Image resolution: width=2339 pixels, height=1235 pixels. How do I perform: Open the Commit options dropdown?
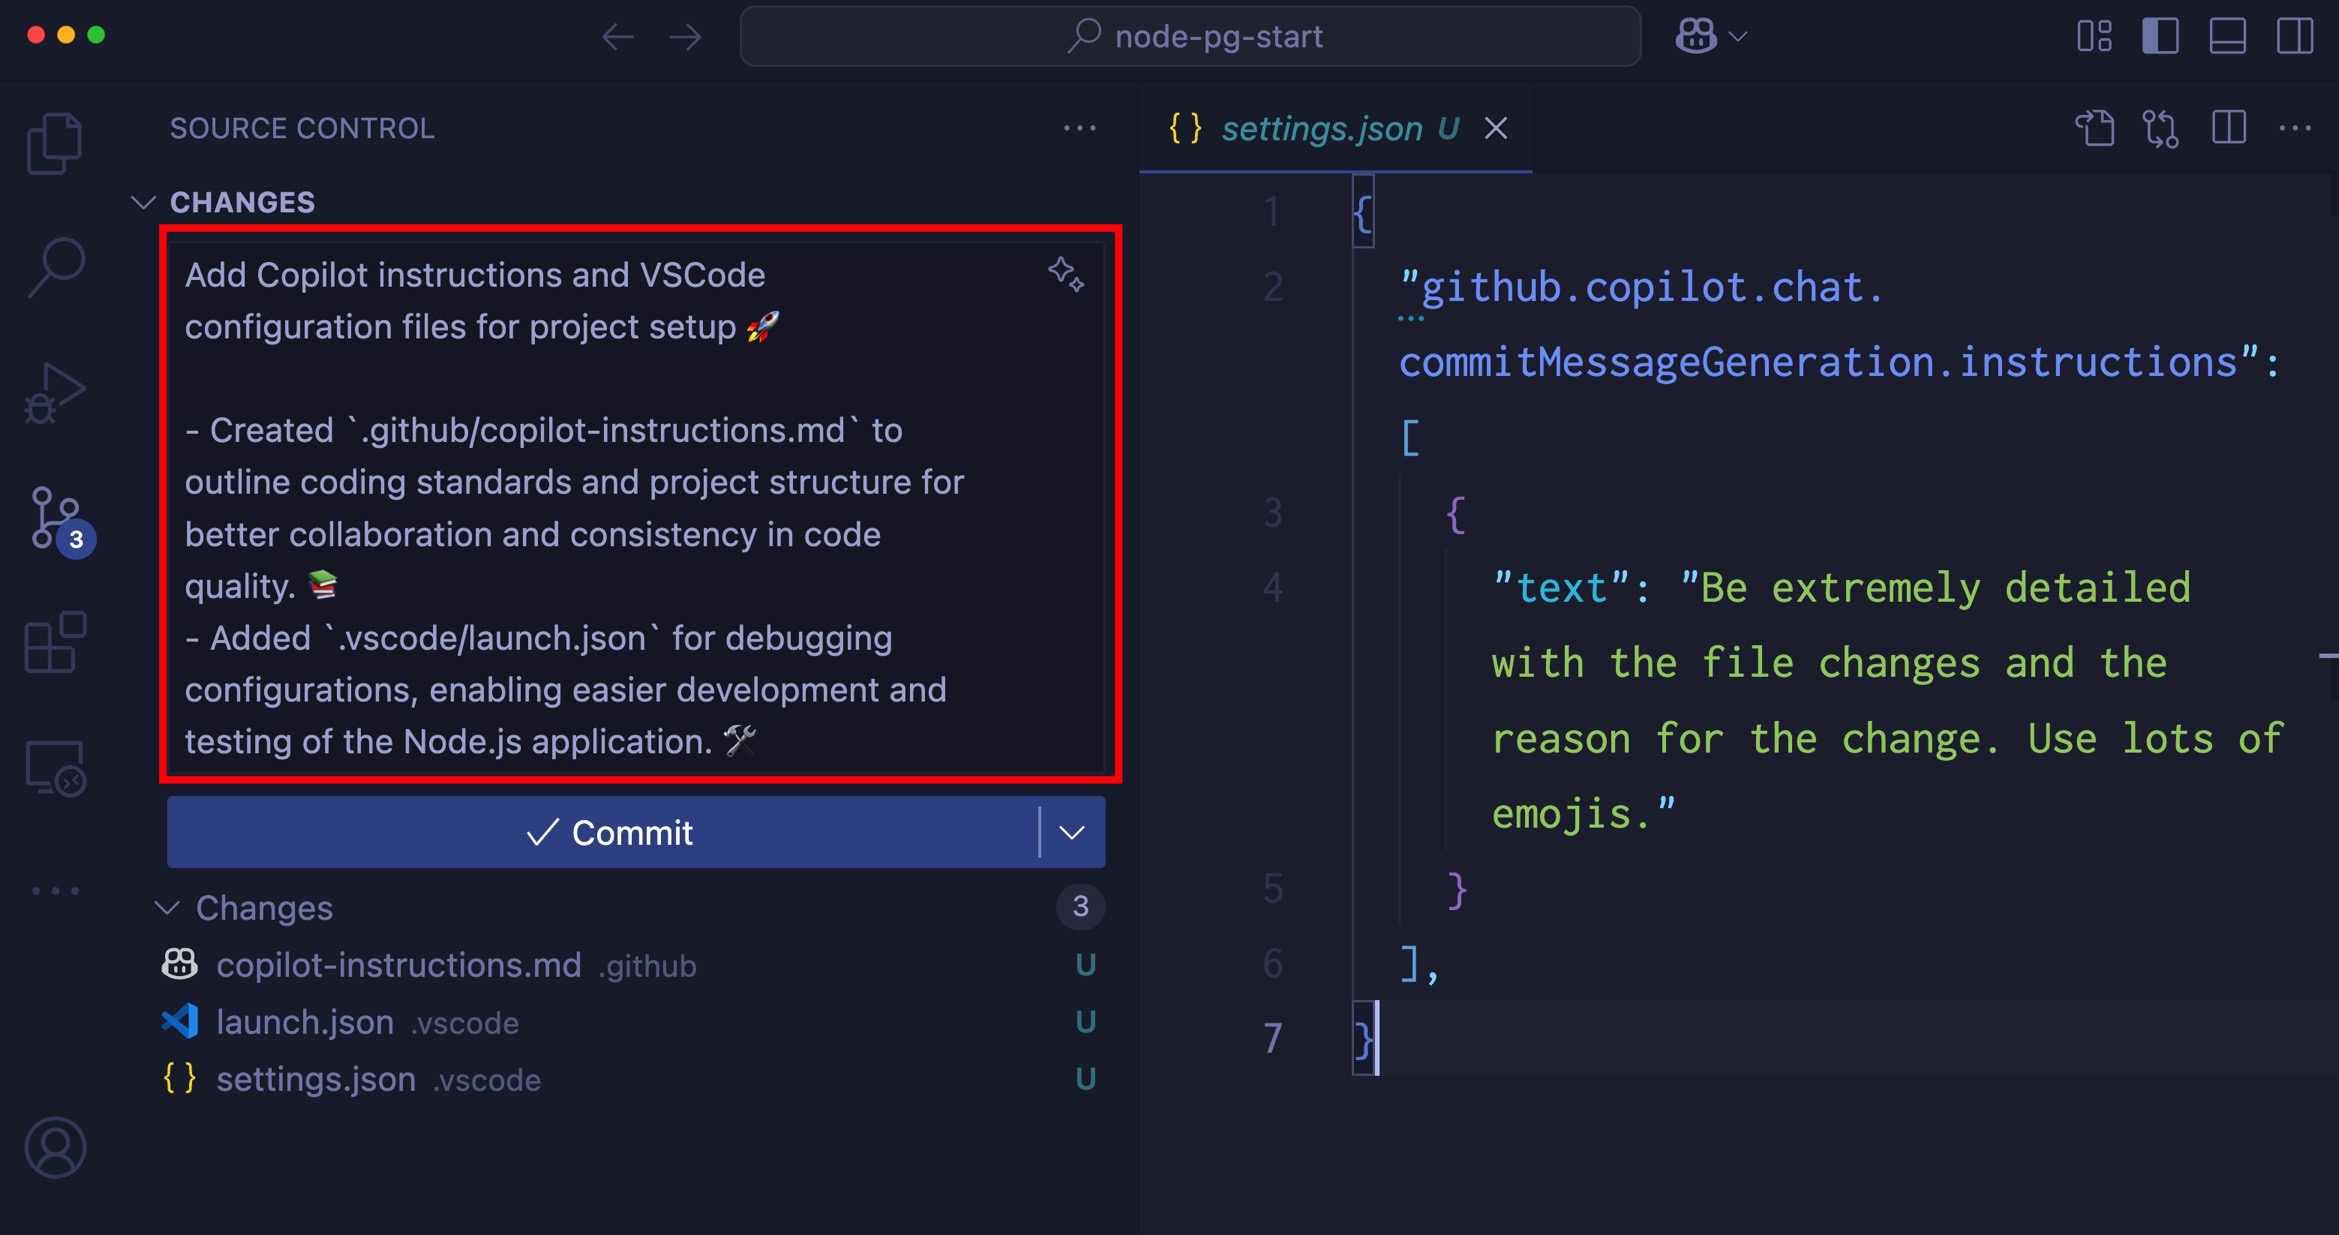1073,832
